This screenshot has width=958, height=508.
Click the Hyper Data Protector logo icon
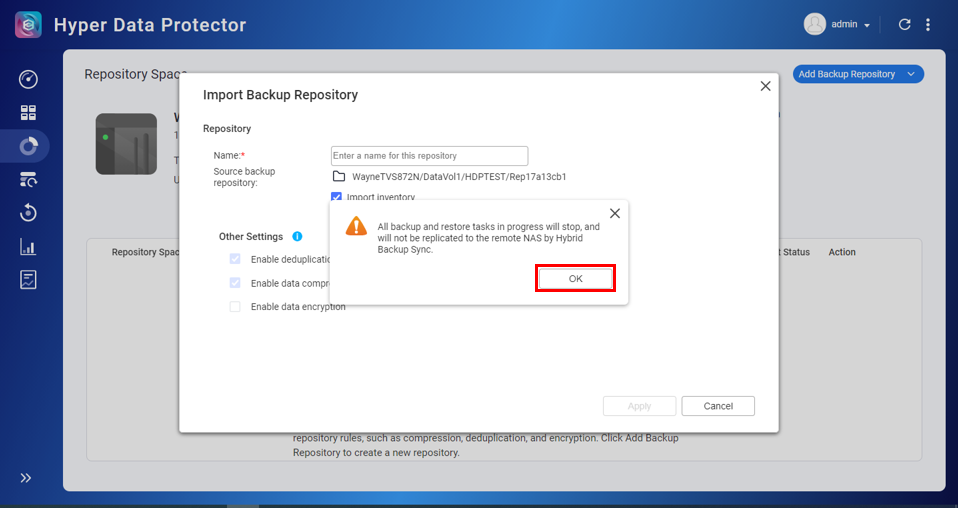pos(28,24)
